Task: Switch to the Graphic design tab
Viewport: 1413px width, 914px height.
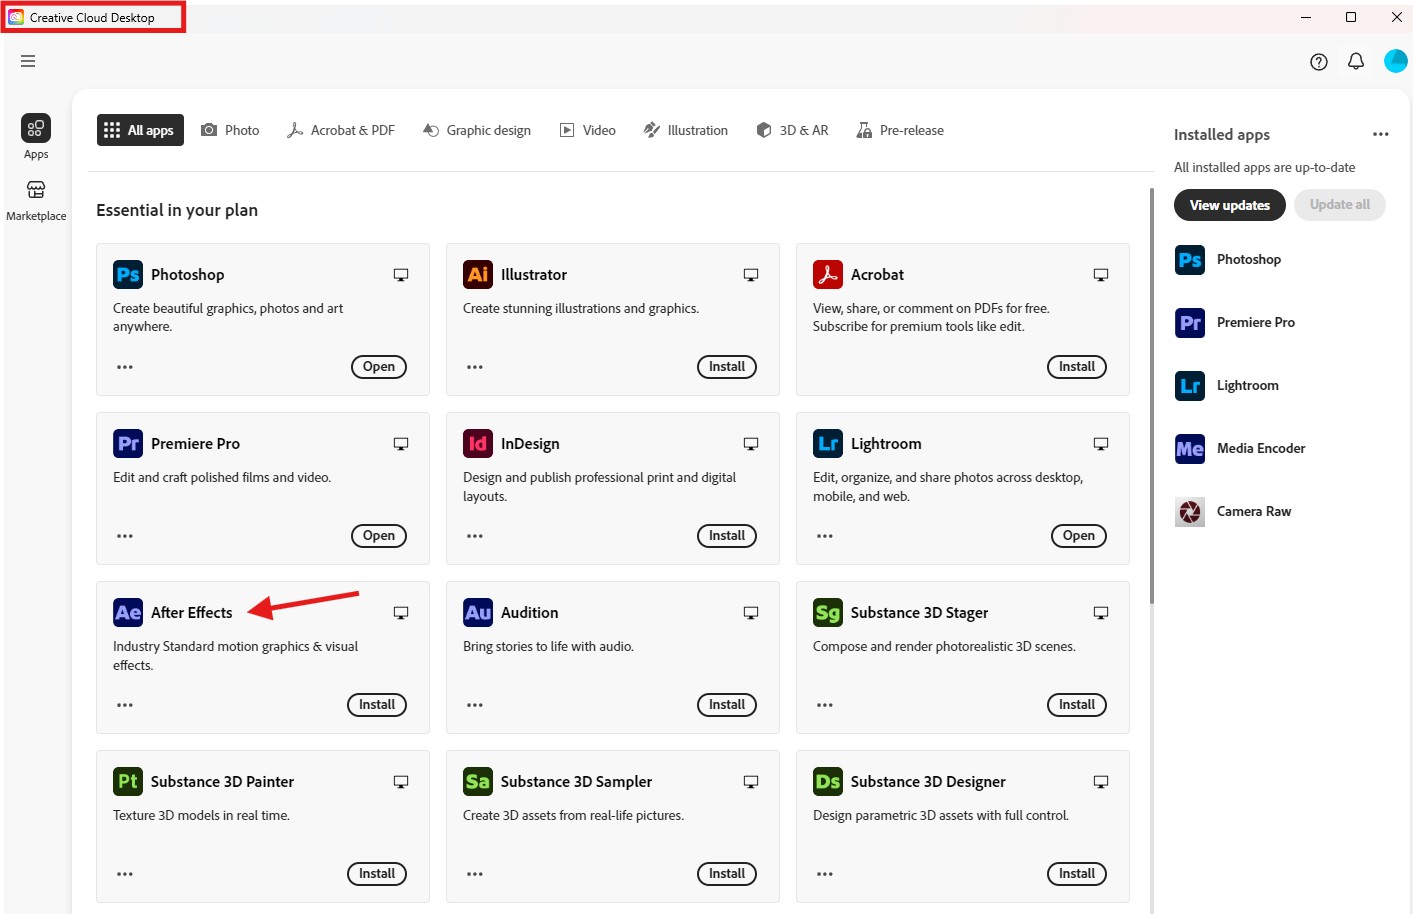Action: (x=477, y=130)
